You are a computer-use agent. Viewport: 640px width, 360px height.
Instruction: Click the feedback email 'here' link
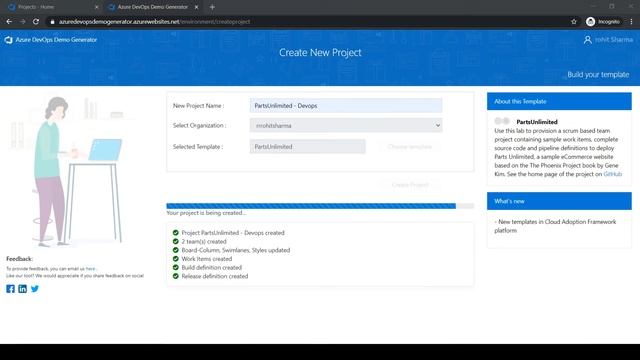tap(90, 269)
